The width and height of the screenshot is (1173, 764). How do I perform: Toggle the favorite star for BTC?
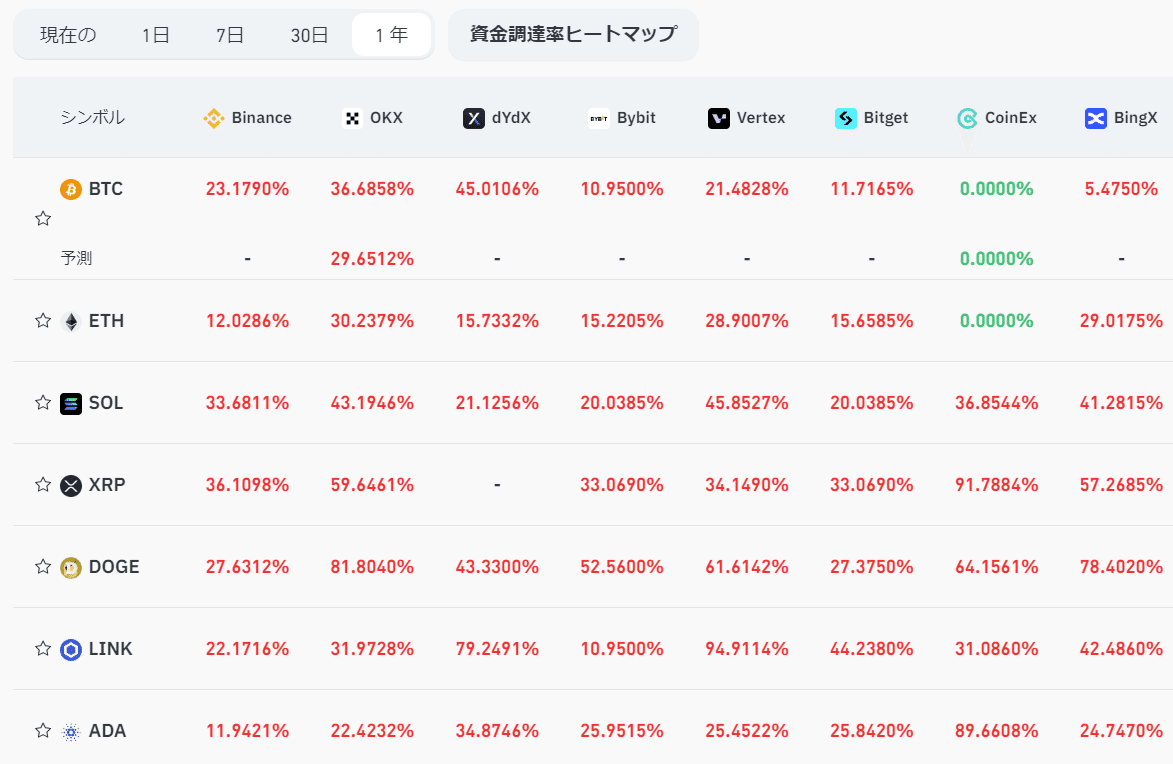tap(42, 218)
